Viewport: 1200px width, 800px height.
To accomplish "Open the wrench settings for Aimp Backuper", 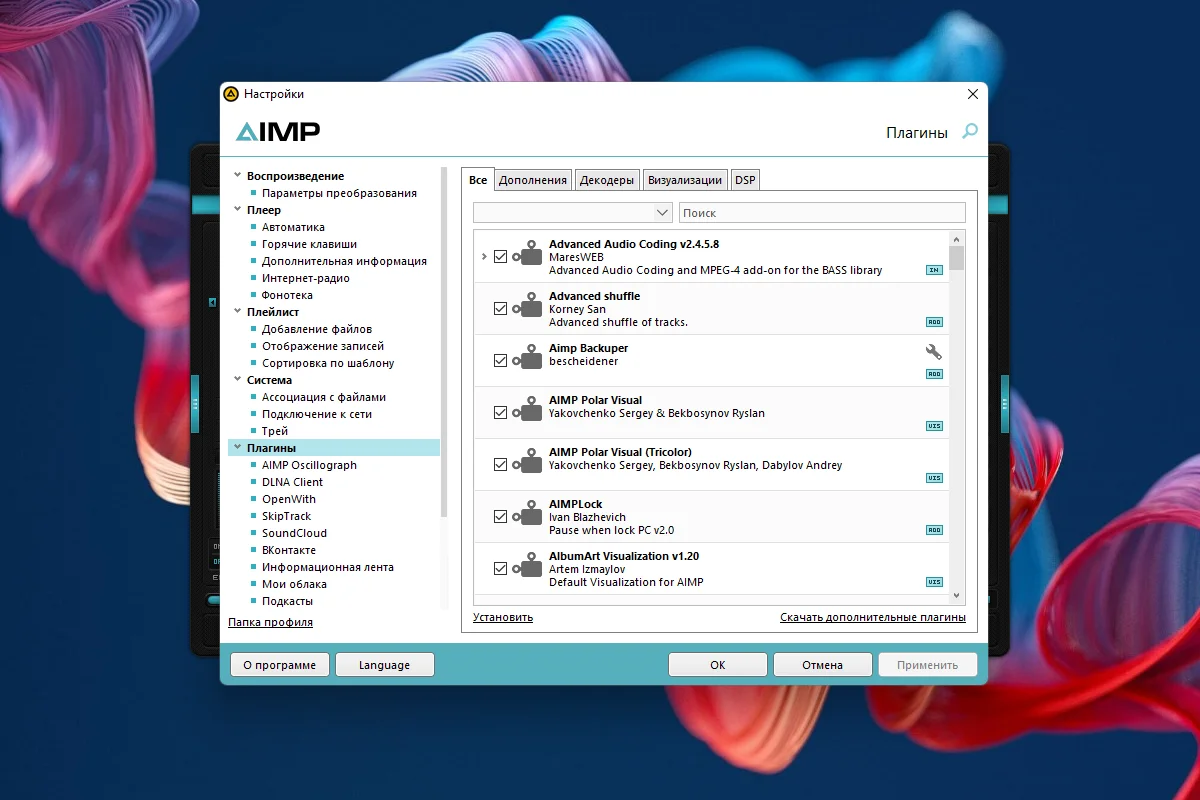I will (x=934, y=352).
